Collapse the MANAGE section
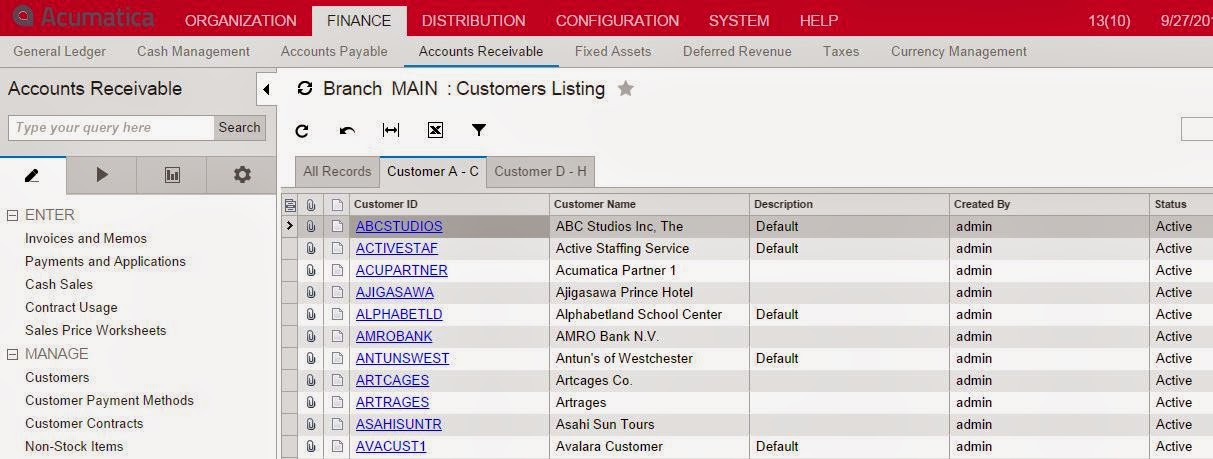Image resolution: width=1213 pixels, height=459 pixels. coord(13,354)
